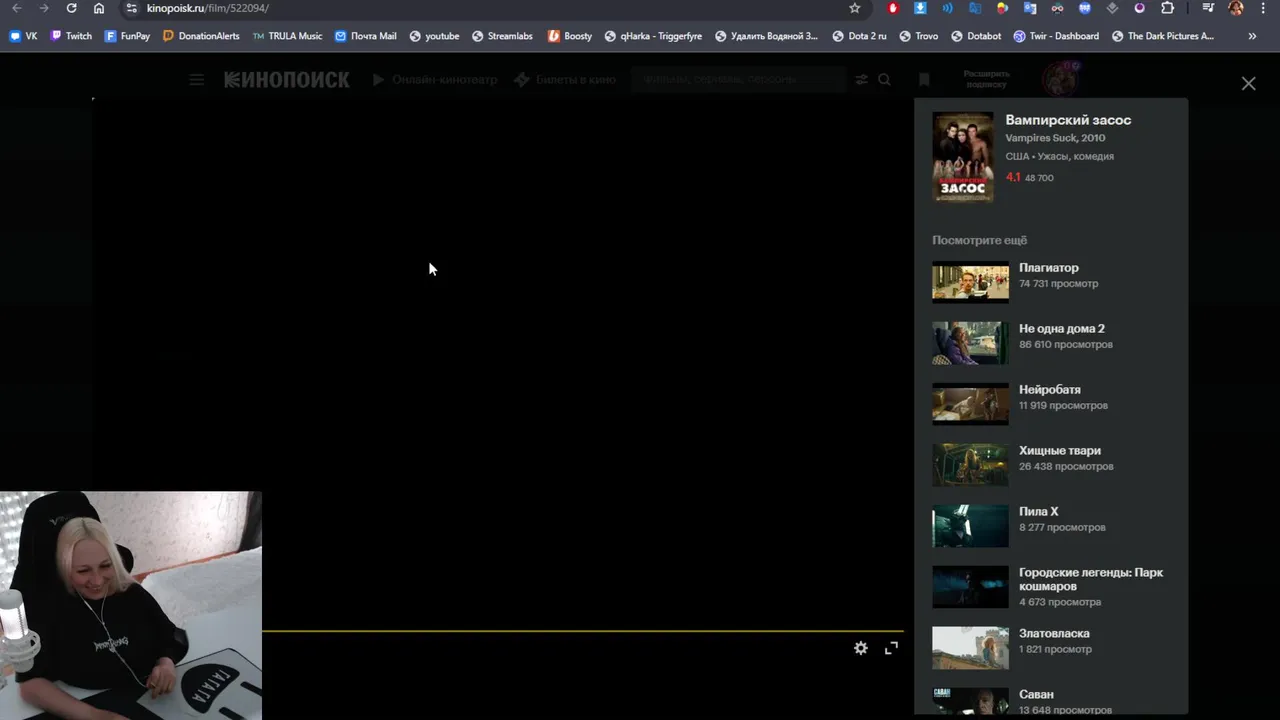The height and width of the screenshot is (720, 1280).
Task: Open the Trovo bookmark
Action: coord(918,36)
